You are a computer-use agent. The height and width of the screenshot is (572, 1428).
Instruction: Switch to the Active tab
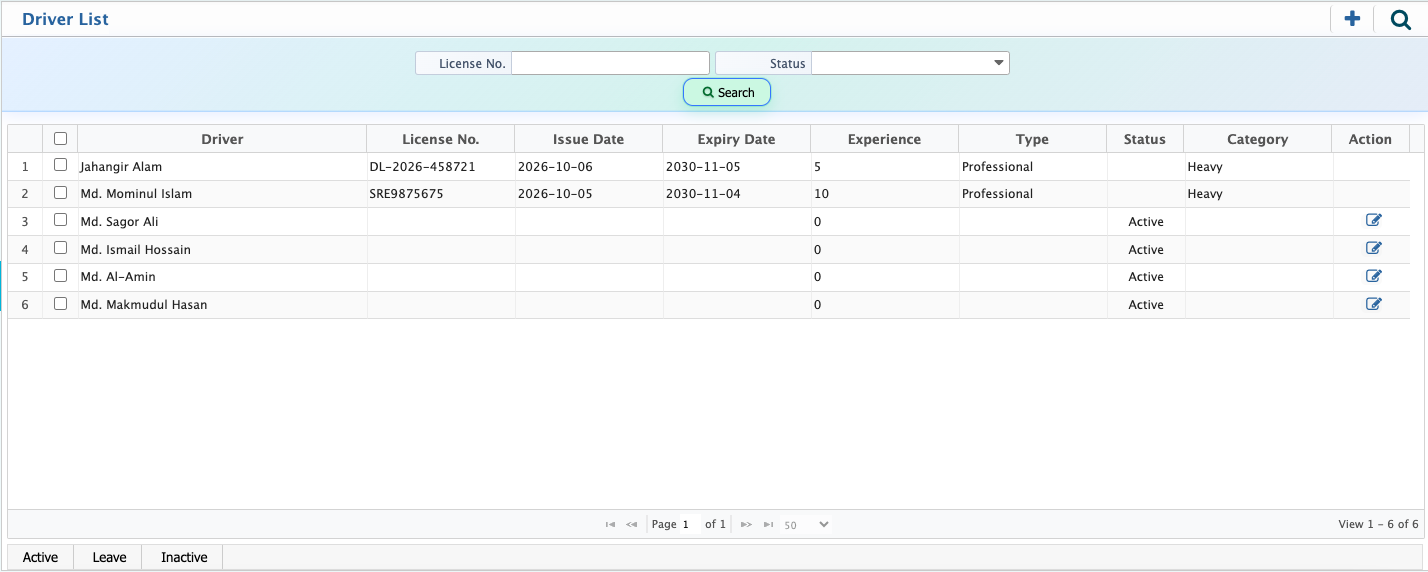point(40,557)
